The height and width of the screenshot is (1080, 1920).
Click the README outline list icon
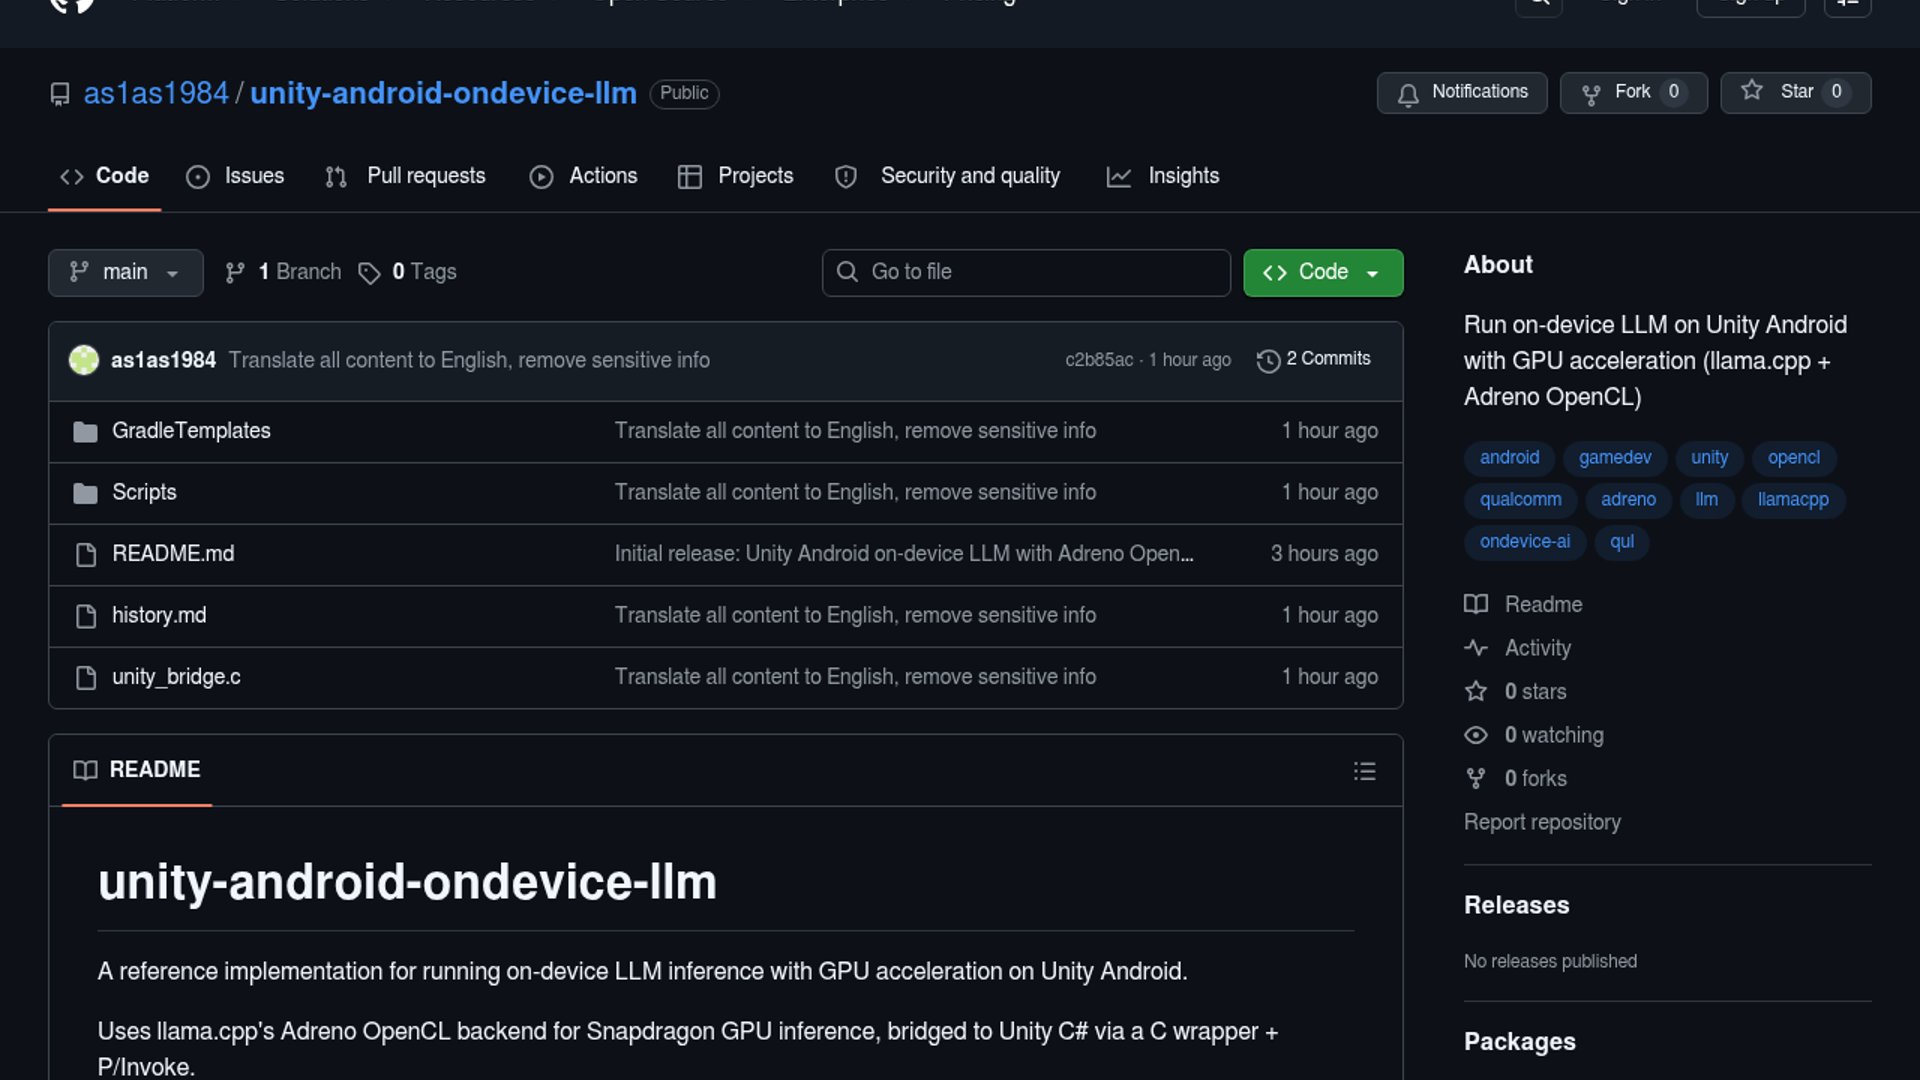(1364, 771)
